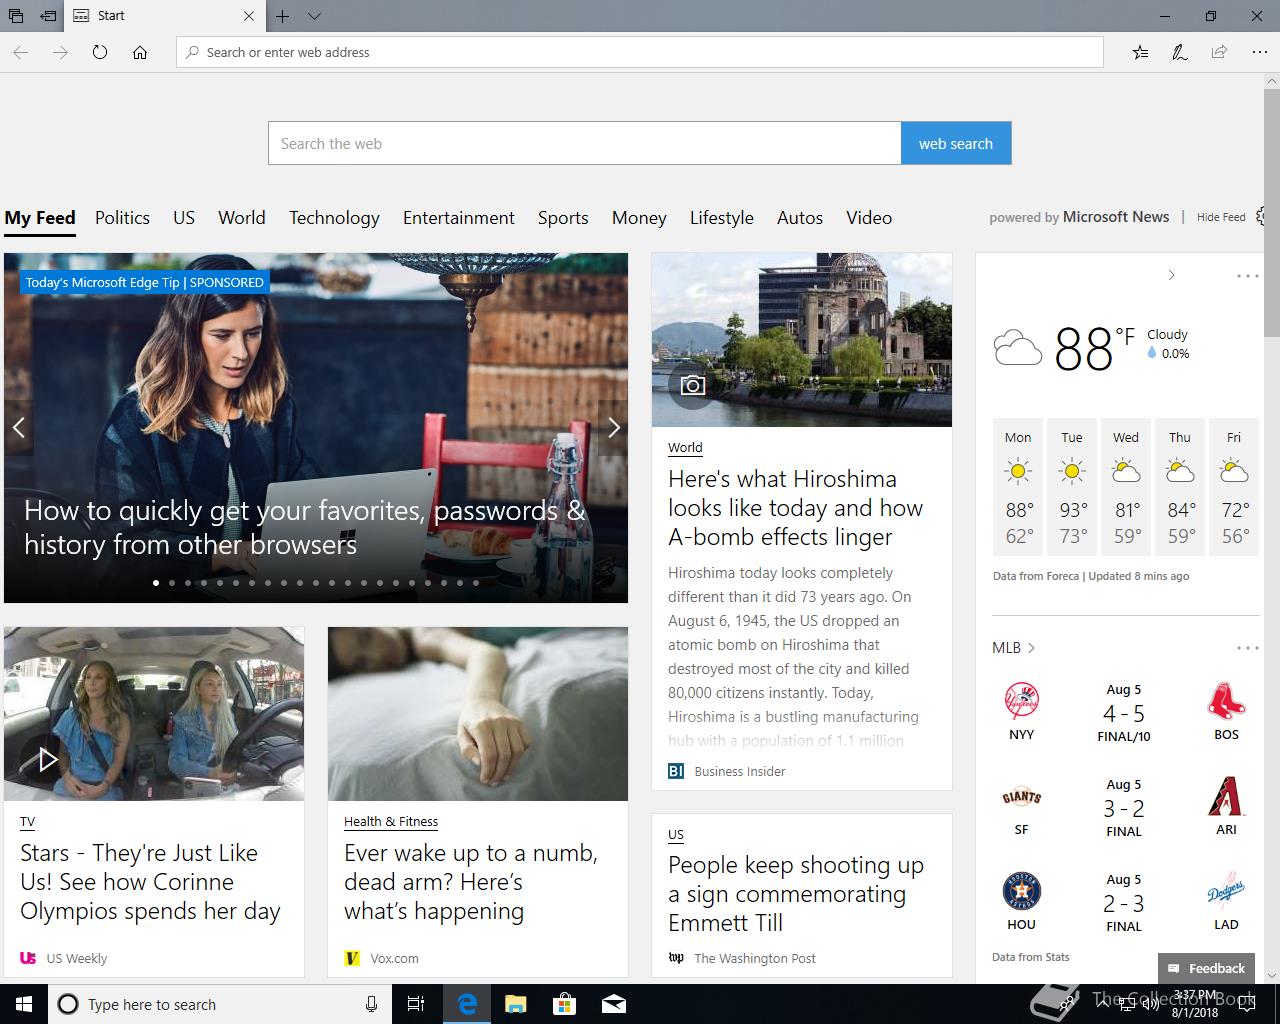Viewport: 1280px width, 1024px height.
Task: Select the Mon forecast day
Action: 1018,487
